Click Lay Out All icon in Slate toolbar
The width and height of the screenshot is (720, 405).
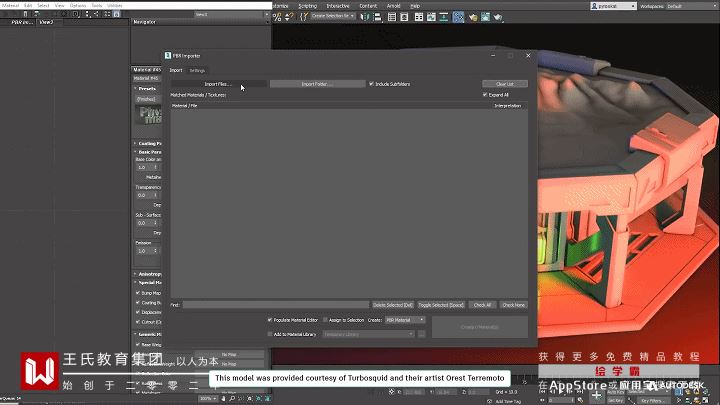pos(88,14)
